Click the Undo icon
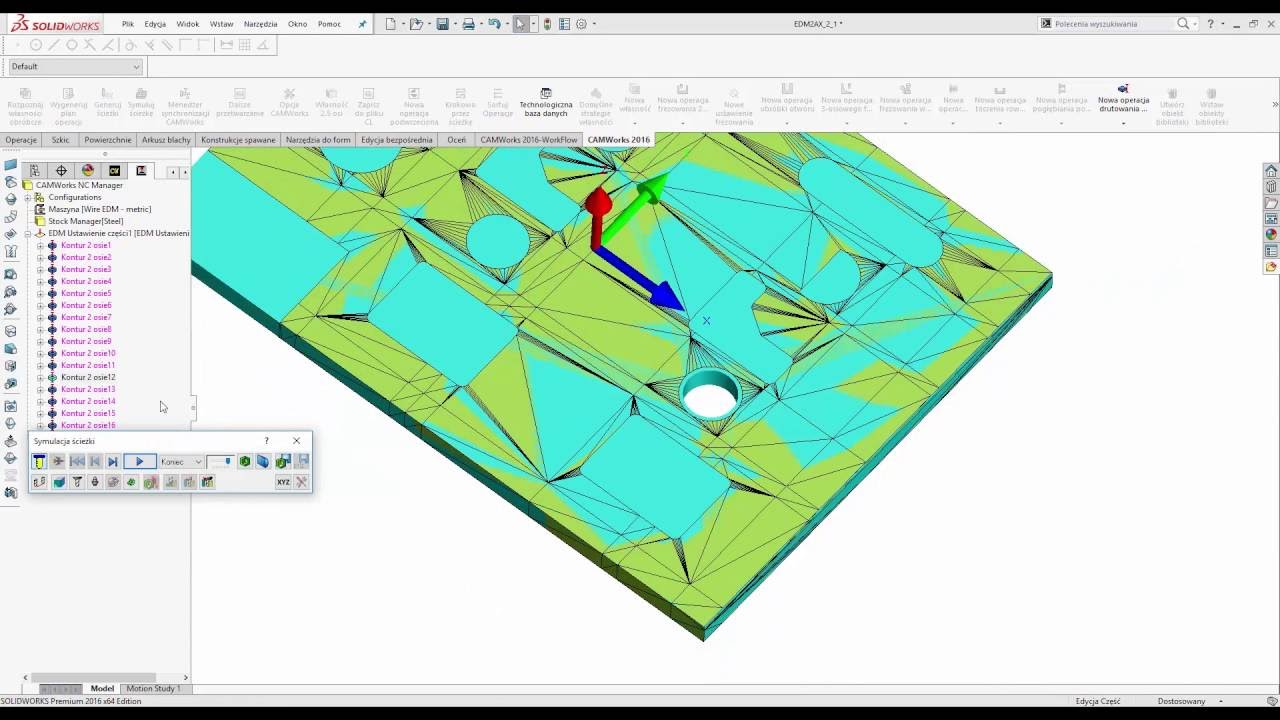 tap(494, 24)
